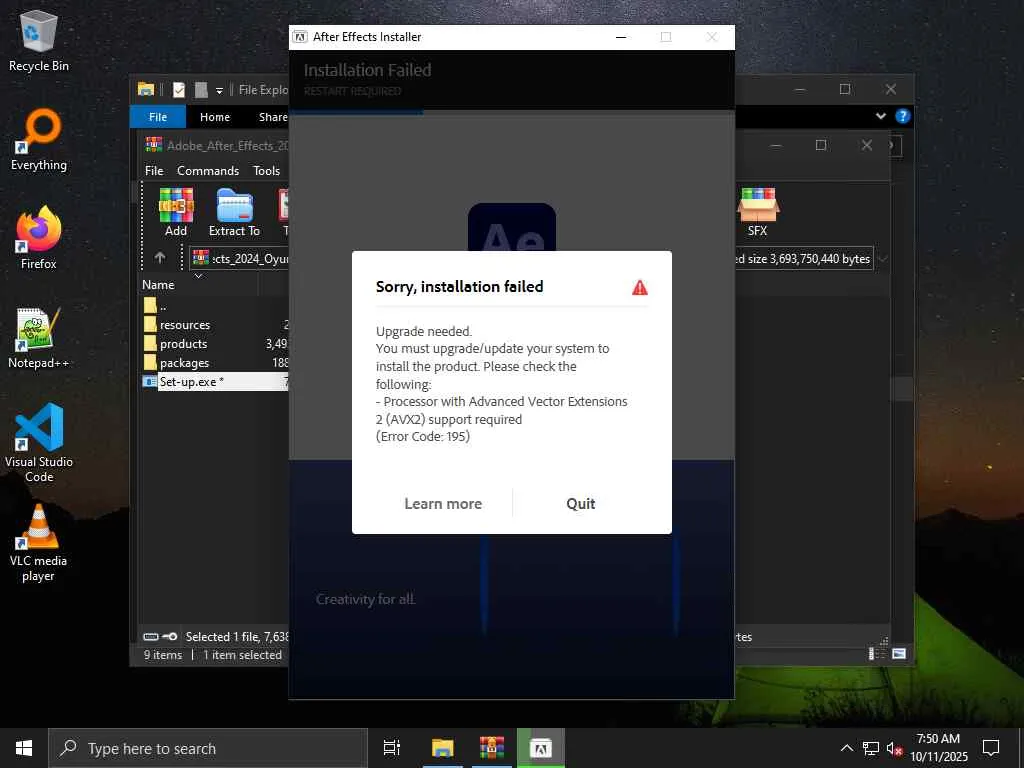Image resolution: width=1024 pixels, height=768 pixels.
Task: Click the taskbar search box
Action: tap(208, 748)
